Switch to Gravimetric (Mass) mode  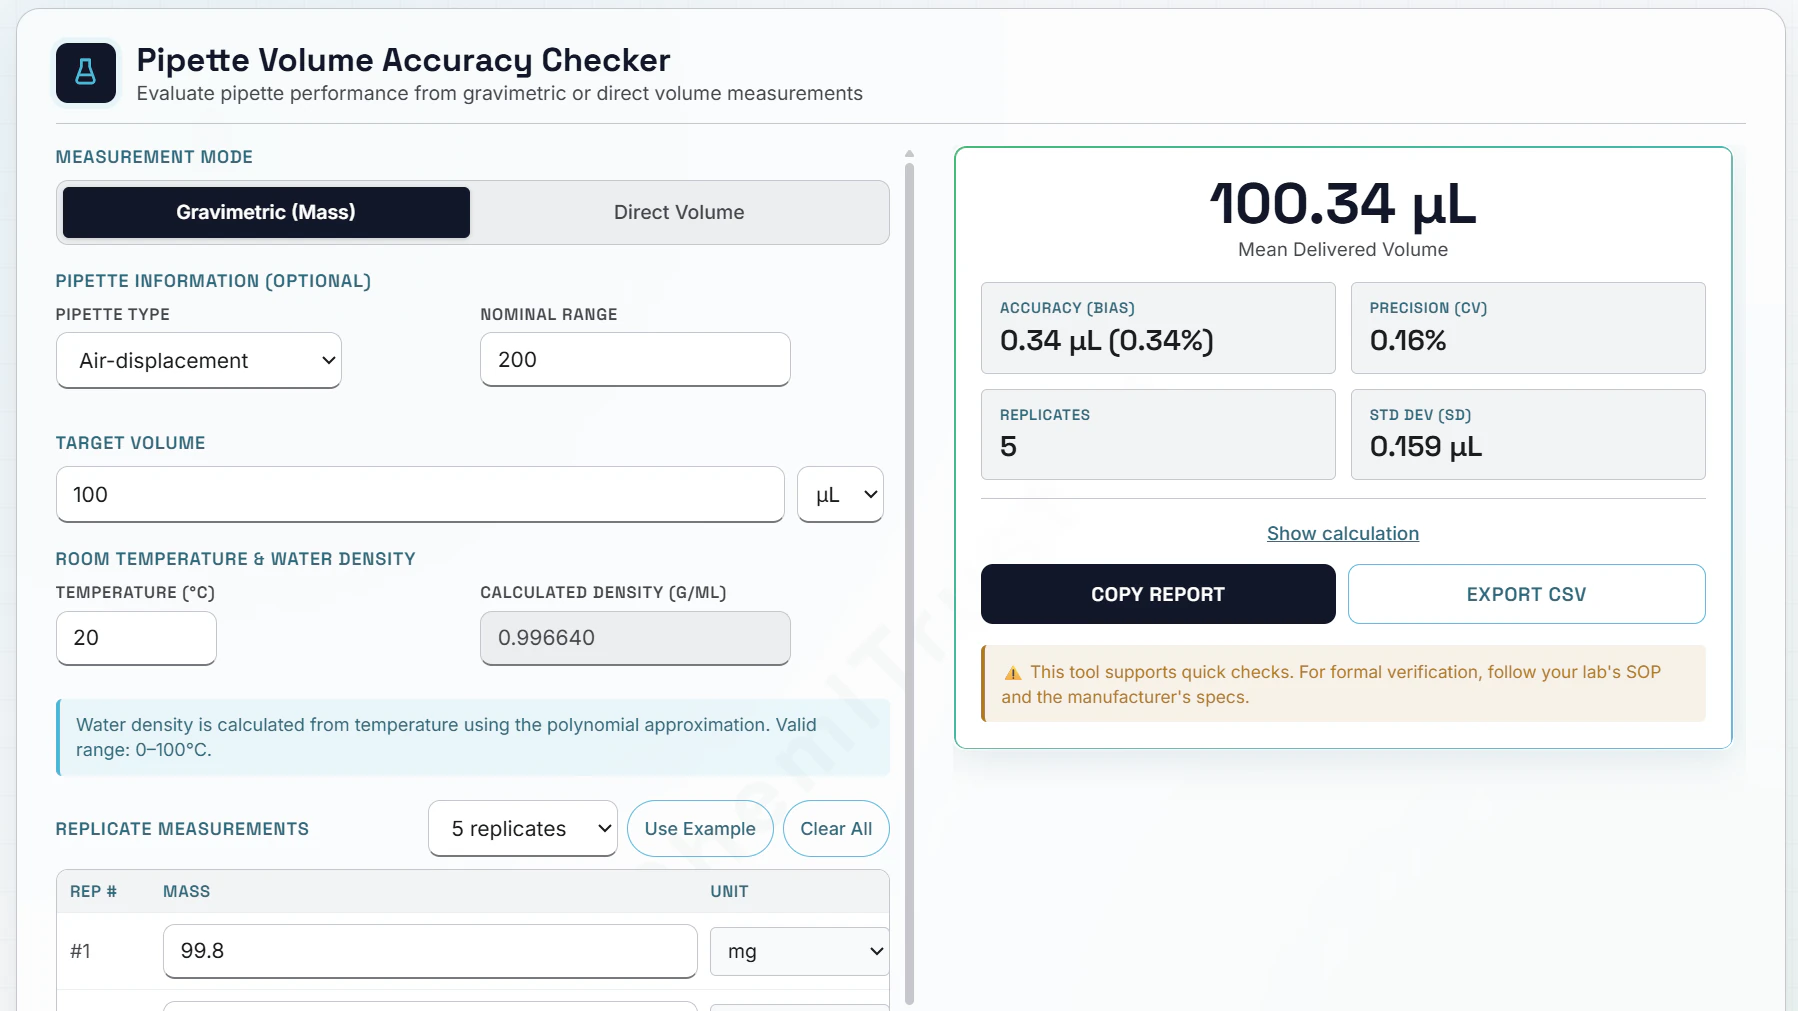(266, 212)
